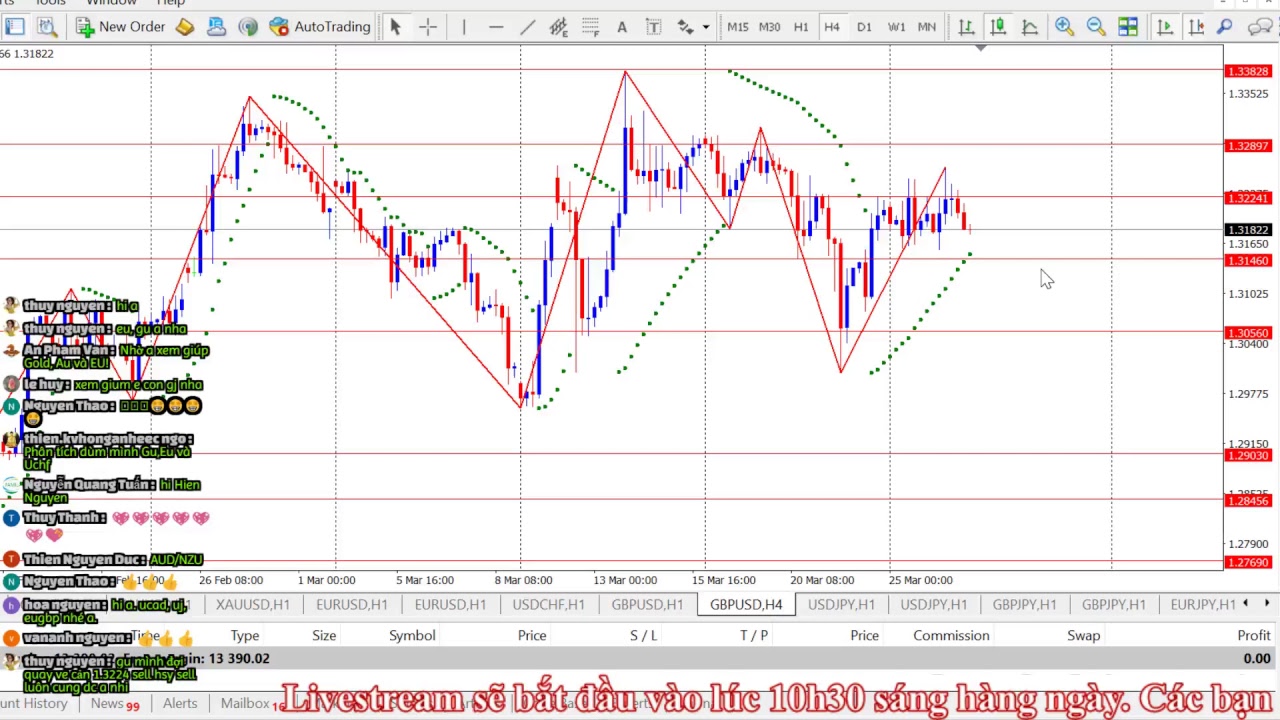Viewport: 1280px width, 720px height.
Task: Zoom in on the chart
Action: 1064,27
